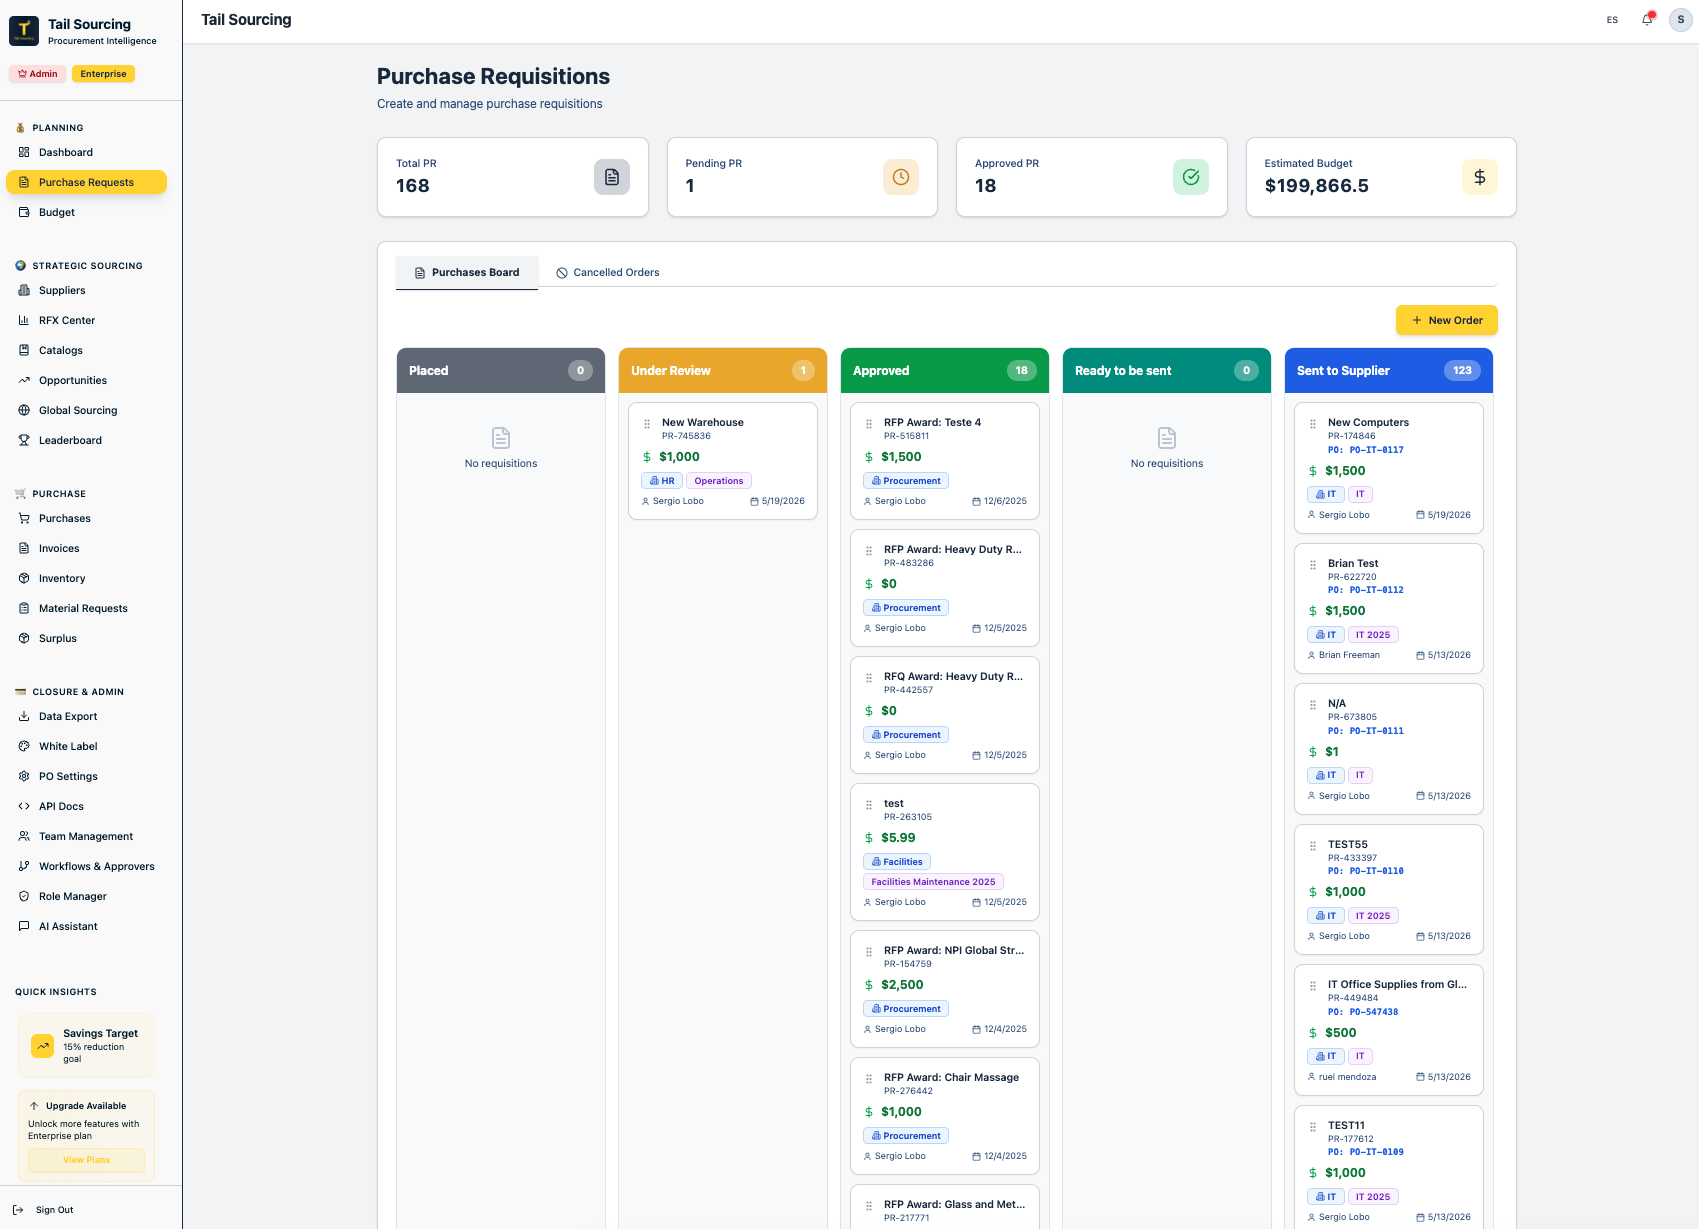The image size is (1699, 1229).
Task: Click PO Settings gear icon
Action: tap(24, 776)
